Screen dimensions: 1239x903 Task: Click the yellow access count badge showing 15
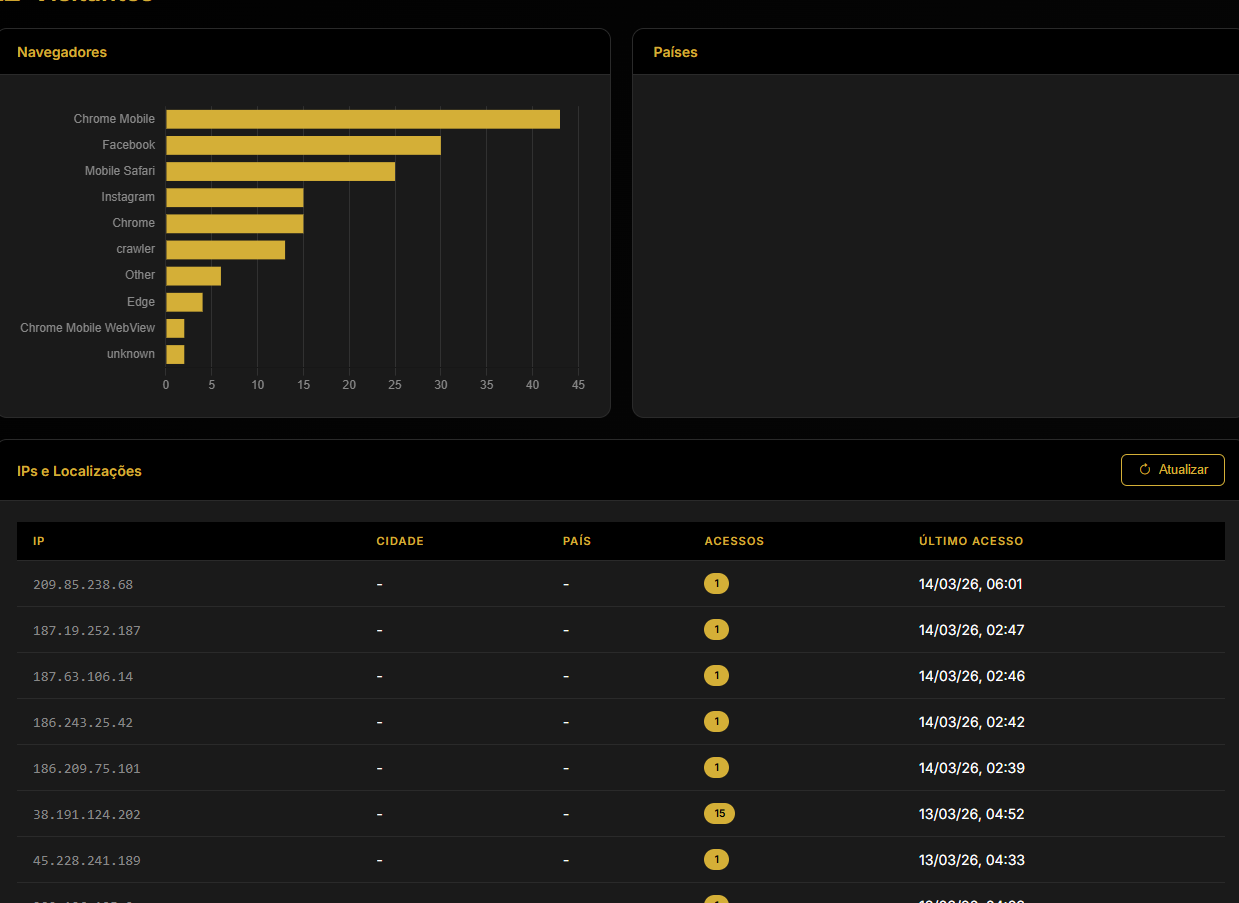(x=719, y=814)
